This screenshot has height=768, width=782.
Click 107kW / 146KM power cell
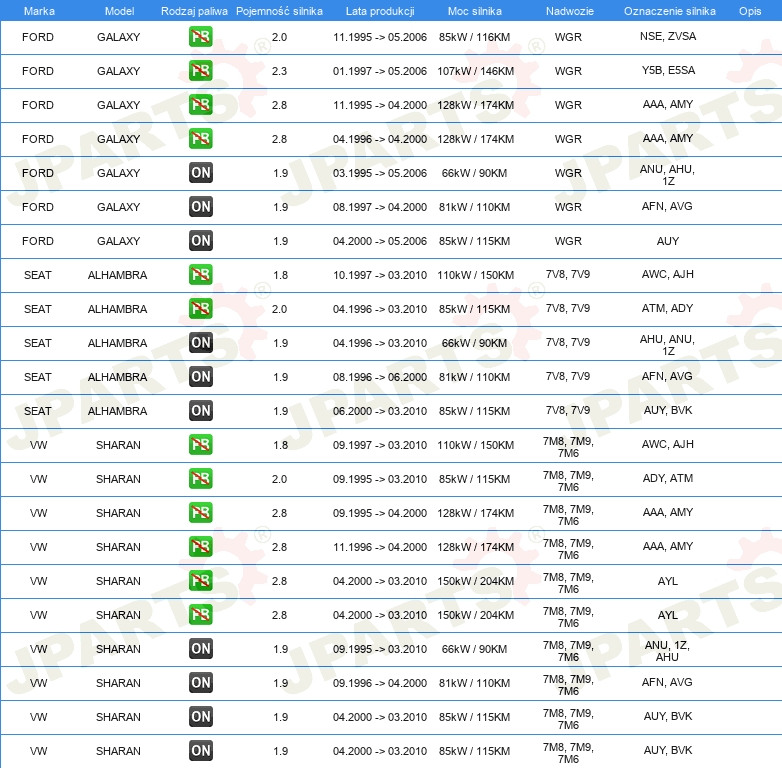pyautogui.click(x=475, y=71)
